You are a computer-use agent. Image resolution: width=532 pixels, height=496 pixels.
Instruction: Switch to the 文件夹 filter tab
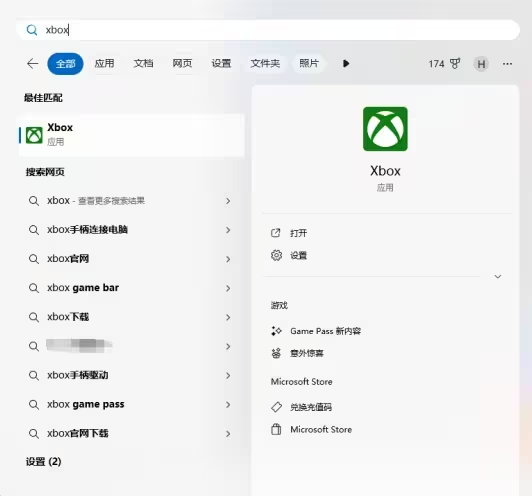coord(265,63)
